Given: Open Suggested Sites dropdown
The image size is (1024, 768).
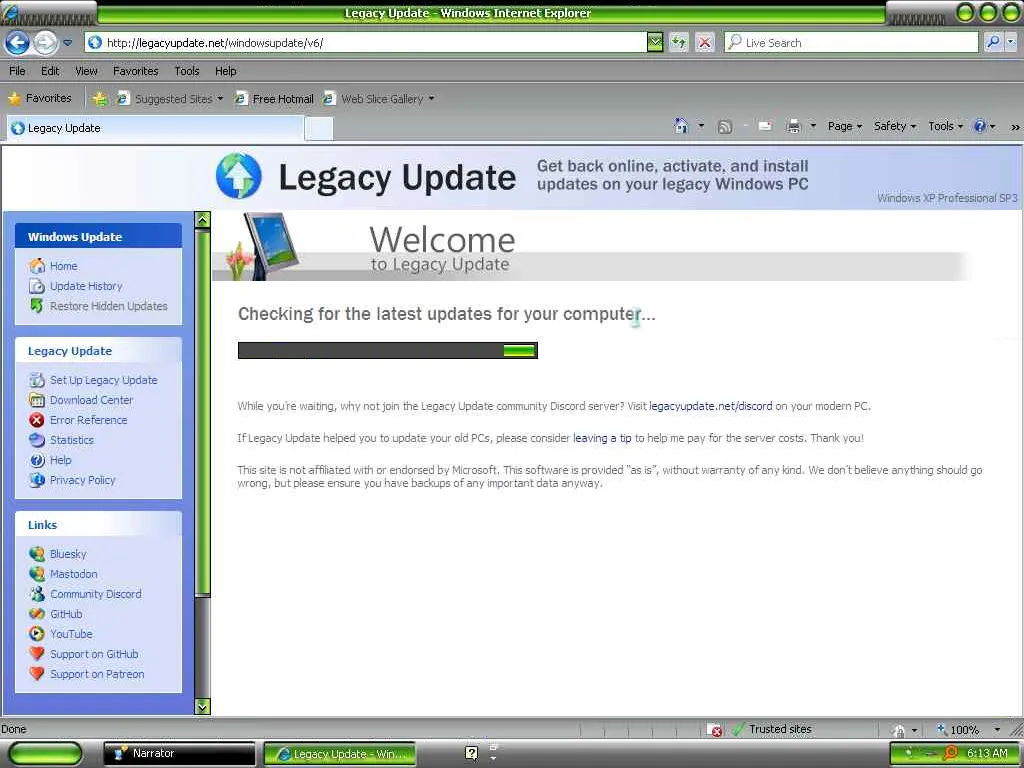Looking at the screenshot, I should coord(170,99).
